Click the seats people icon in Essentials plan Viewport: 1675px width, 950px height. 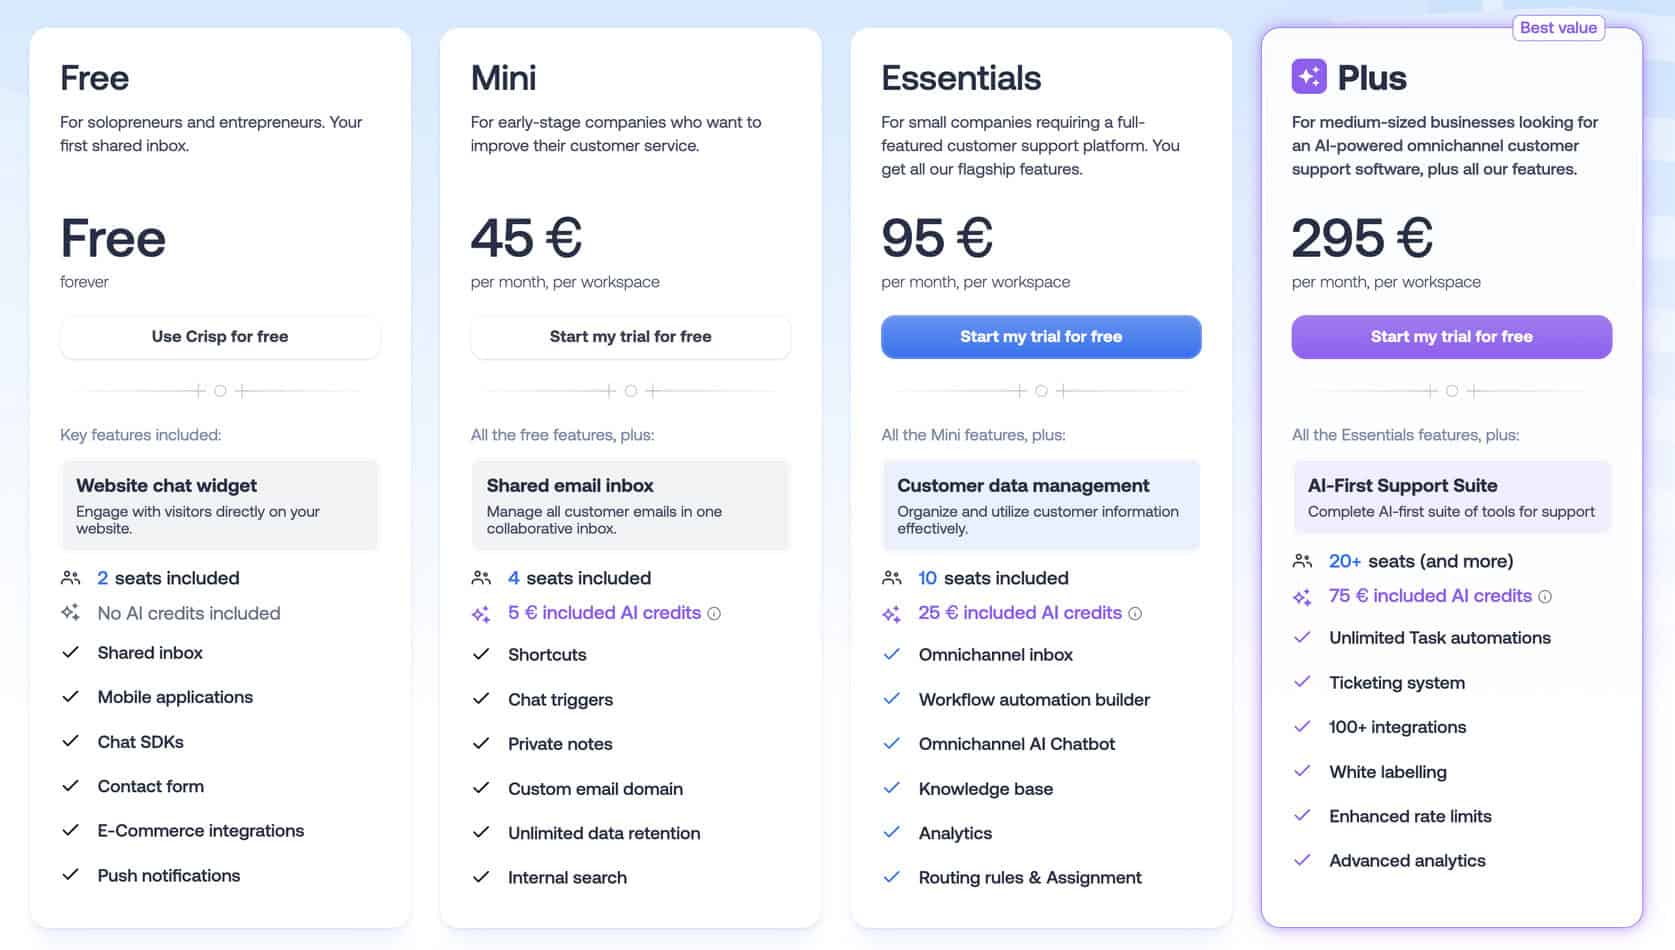(892, 578)
